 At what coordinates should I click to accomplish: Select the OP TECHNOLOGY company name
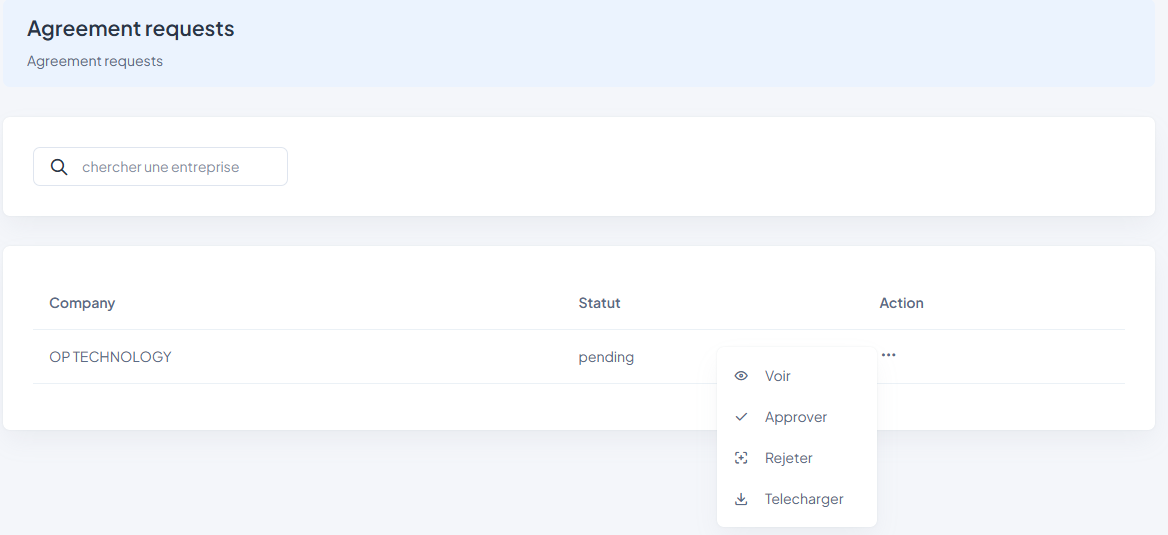110,357
